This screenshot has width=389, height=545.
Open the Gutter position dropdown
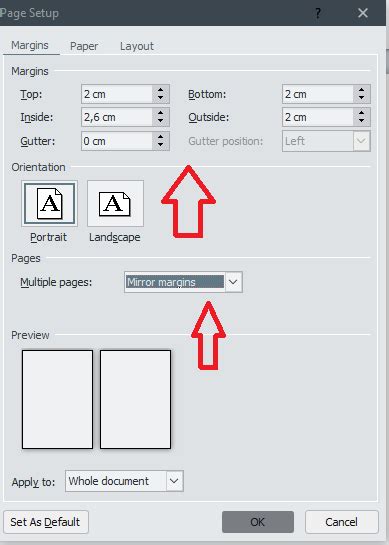362,141
